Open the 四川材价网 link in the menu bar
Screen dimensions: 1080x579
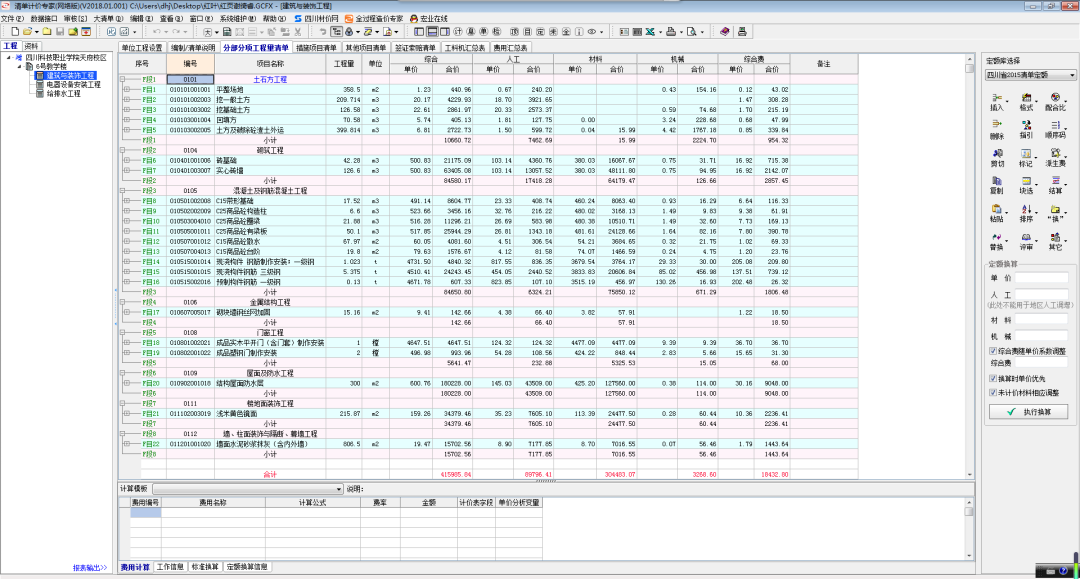pyautogui.click(x=316, y=19)
